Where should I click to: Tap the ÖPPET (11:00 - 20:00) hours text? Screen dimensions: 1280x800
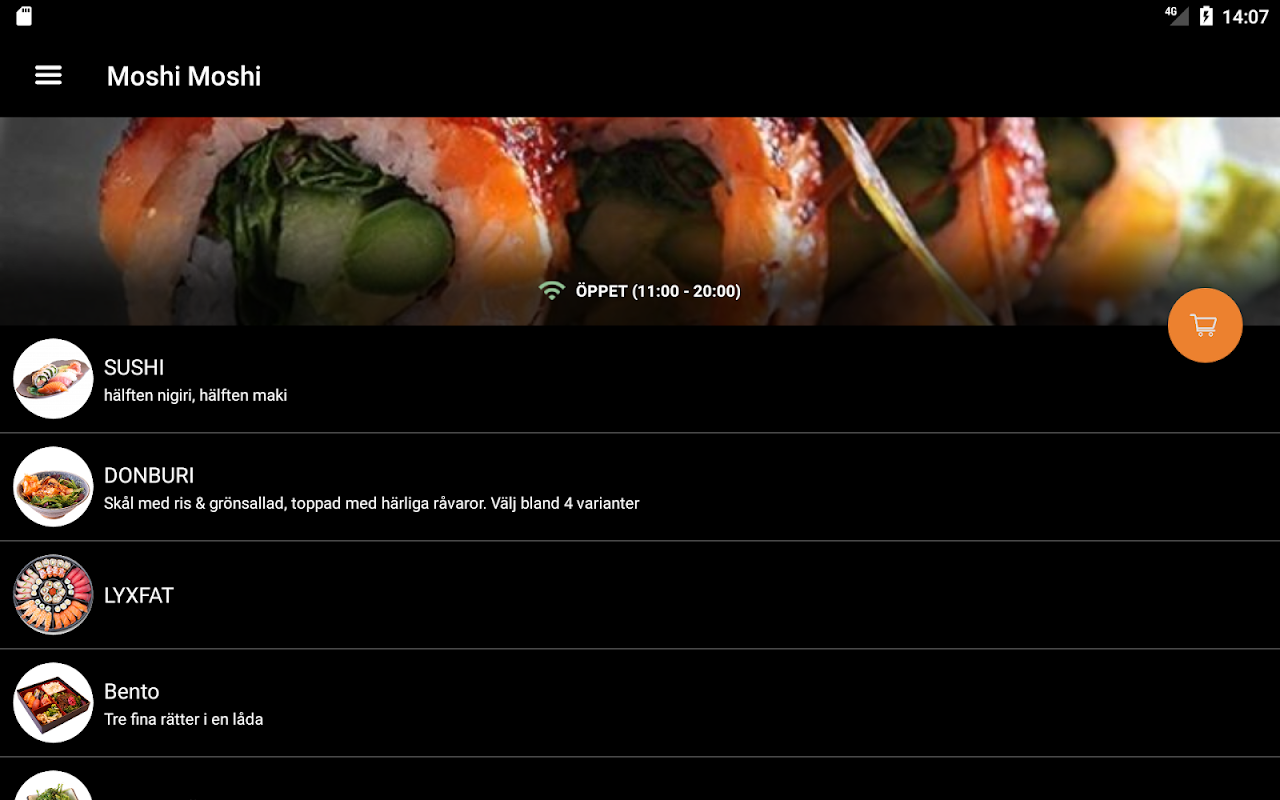(658, 291)
